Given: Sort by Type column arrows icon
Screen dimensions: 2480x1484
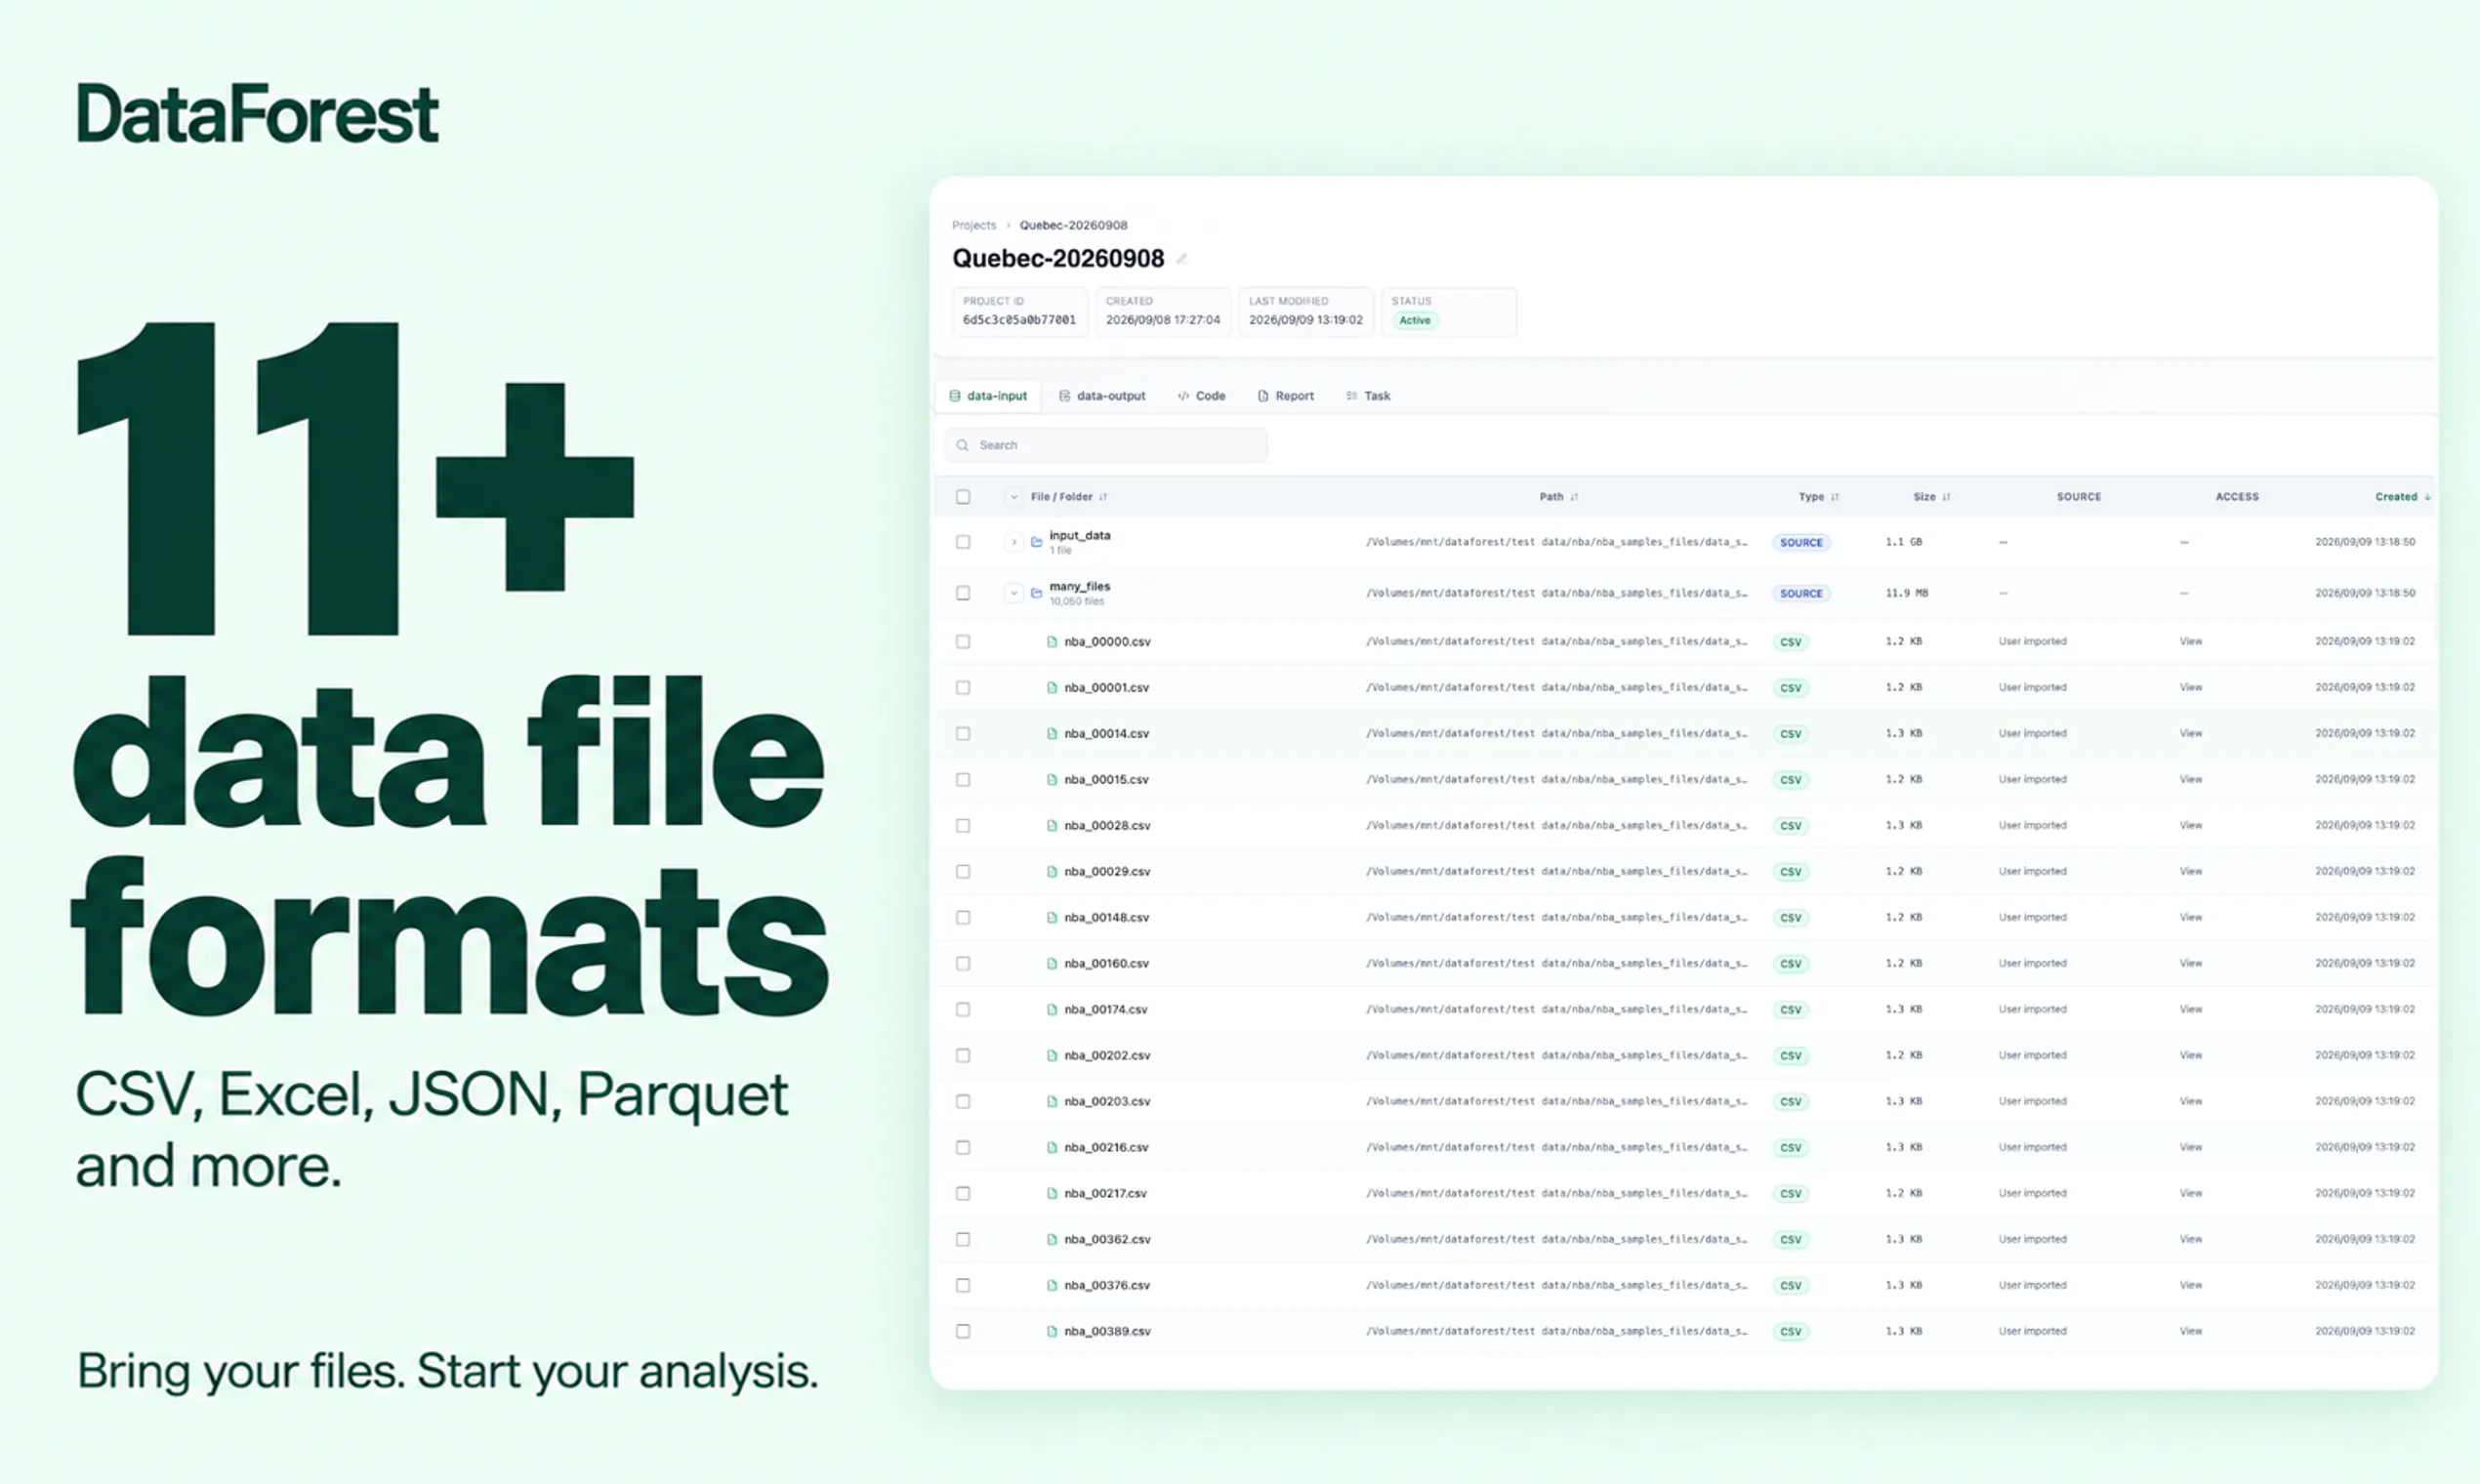Looking at the screenshot, I should click(x=1835, y=497).
